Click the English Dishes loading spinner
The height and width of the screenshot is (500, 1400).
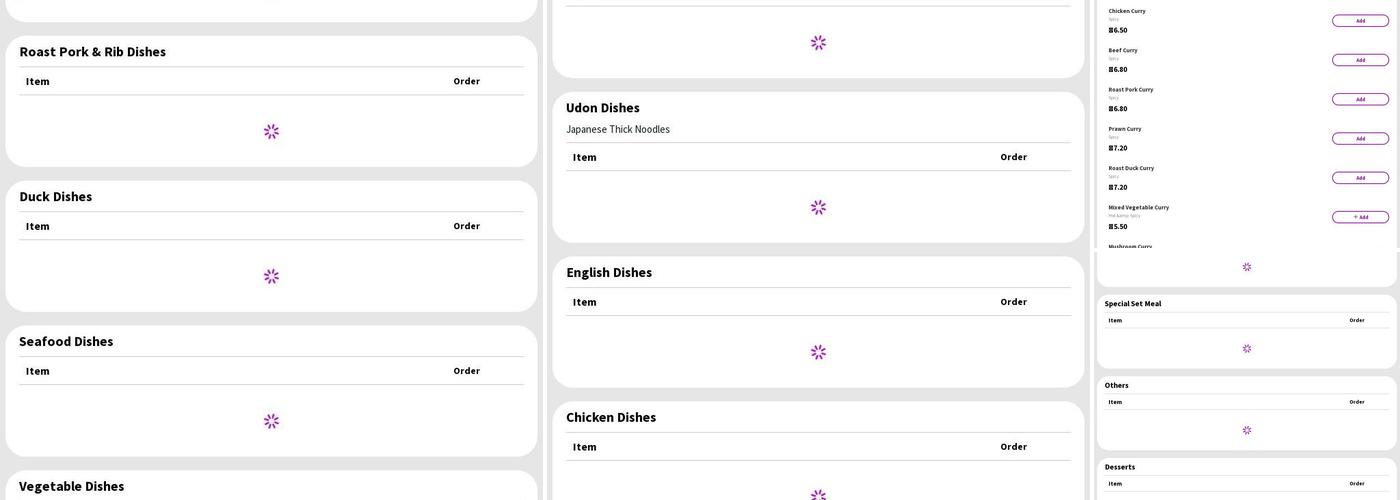tap(818, 353)
